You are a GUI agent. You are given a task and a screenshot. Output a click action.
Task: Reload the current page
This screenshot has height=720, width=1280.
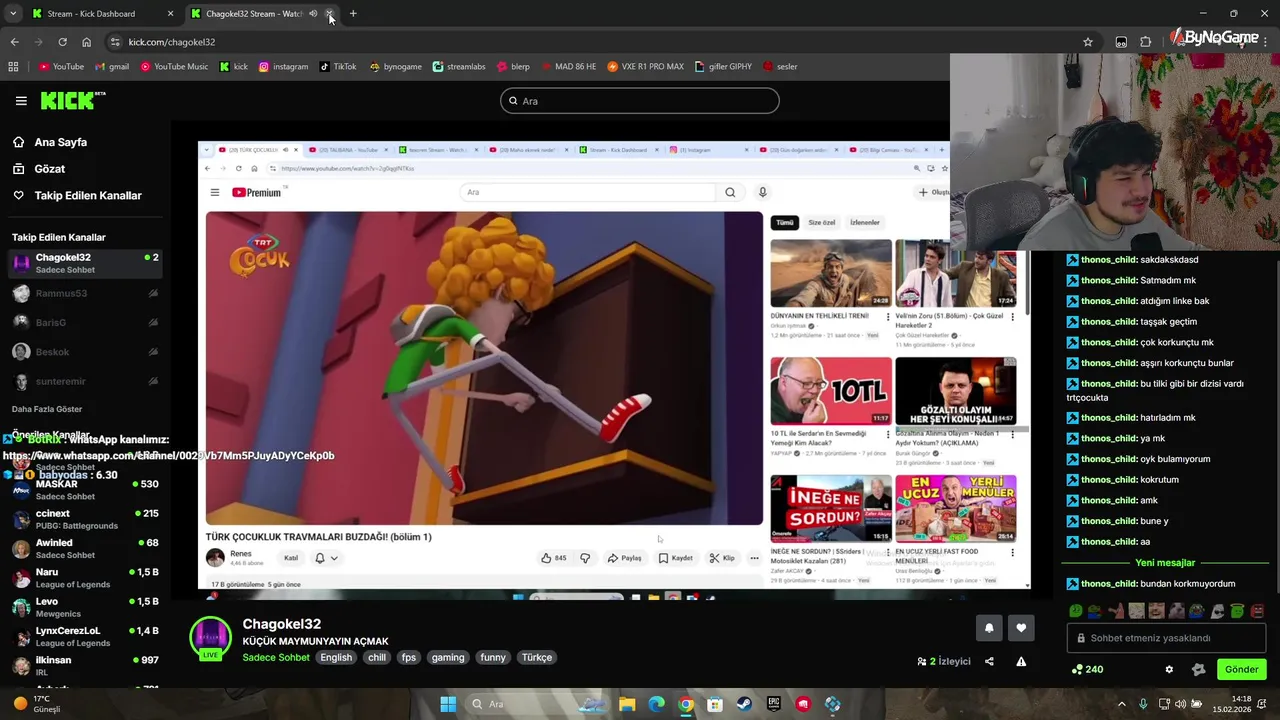pyautogui.click(x=62, y=42)
